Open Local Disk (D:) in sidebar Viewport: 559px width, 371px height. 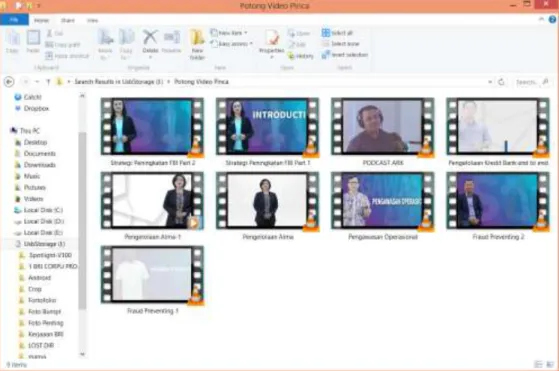tap(39, 221)
